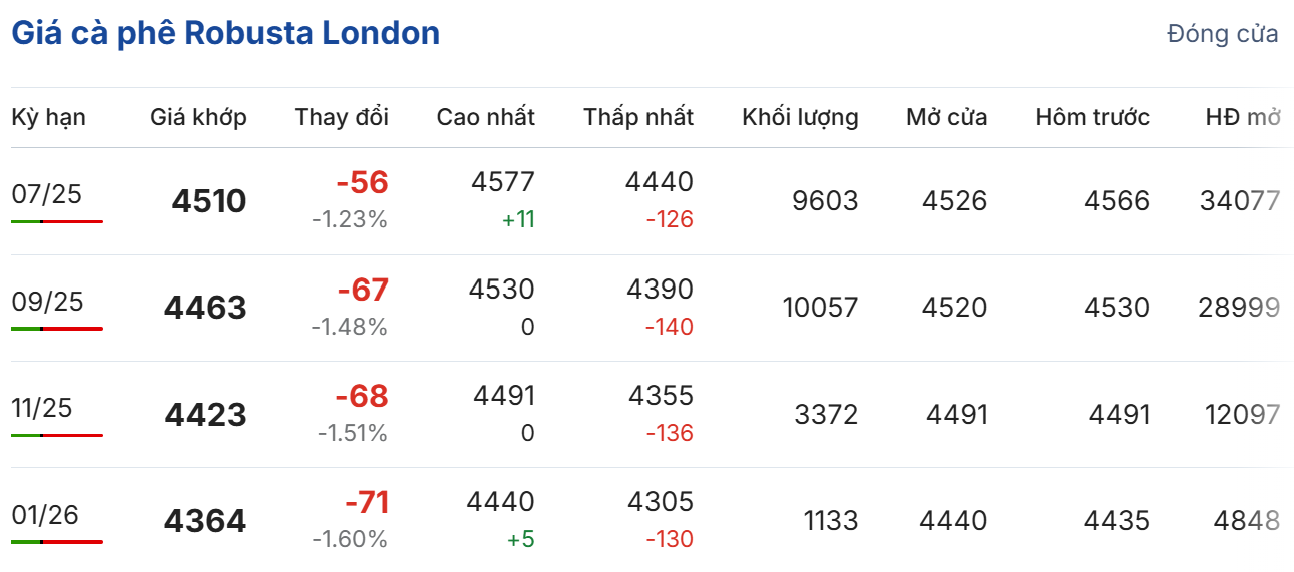Click the 'Khối lượng' column header
1294x572 pixels.
pyautogui.click(x=800, y=117)
